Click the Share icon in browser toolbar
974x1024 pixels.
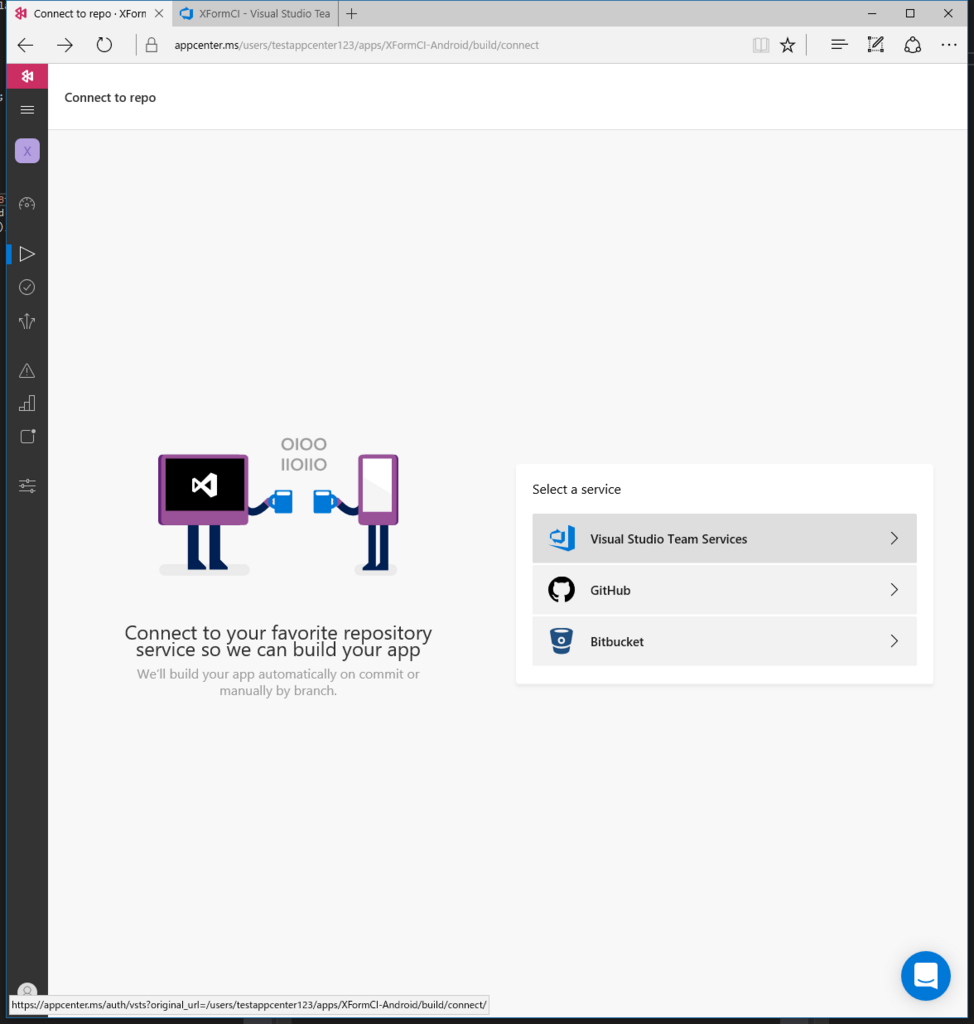coord(913,45)
